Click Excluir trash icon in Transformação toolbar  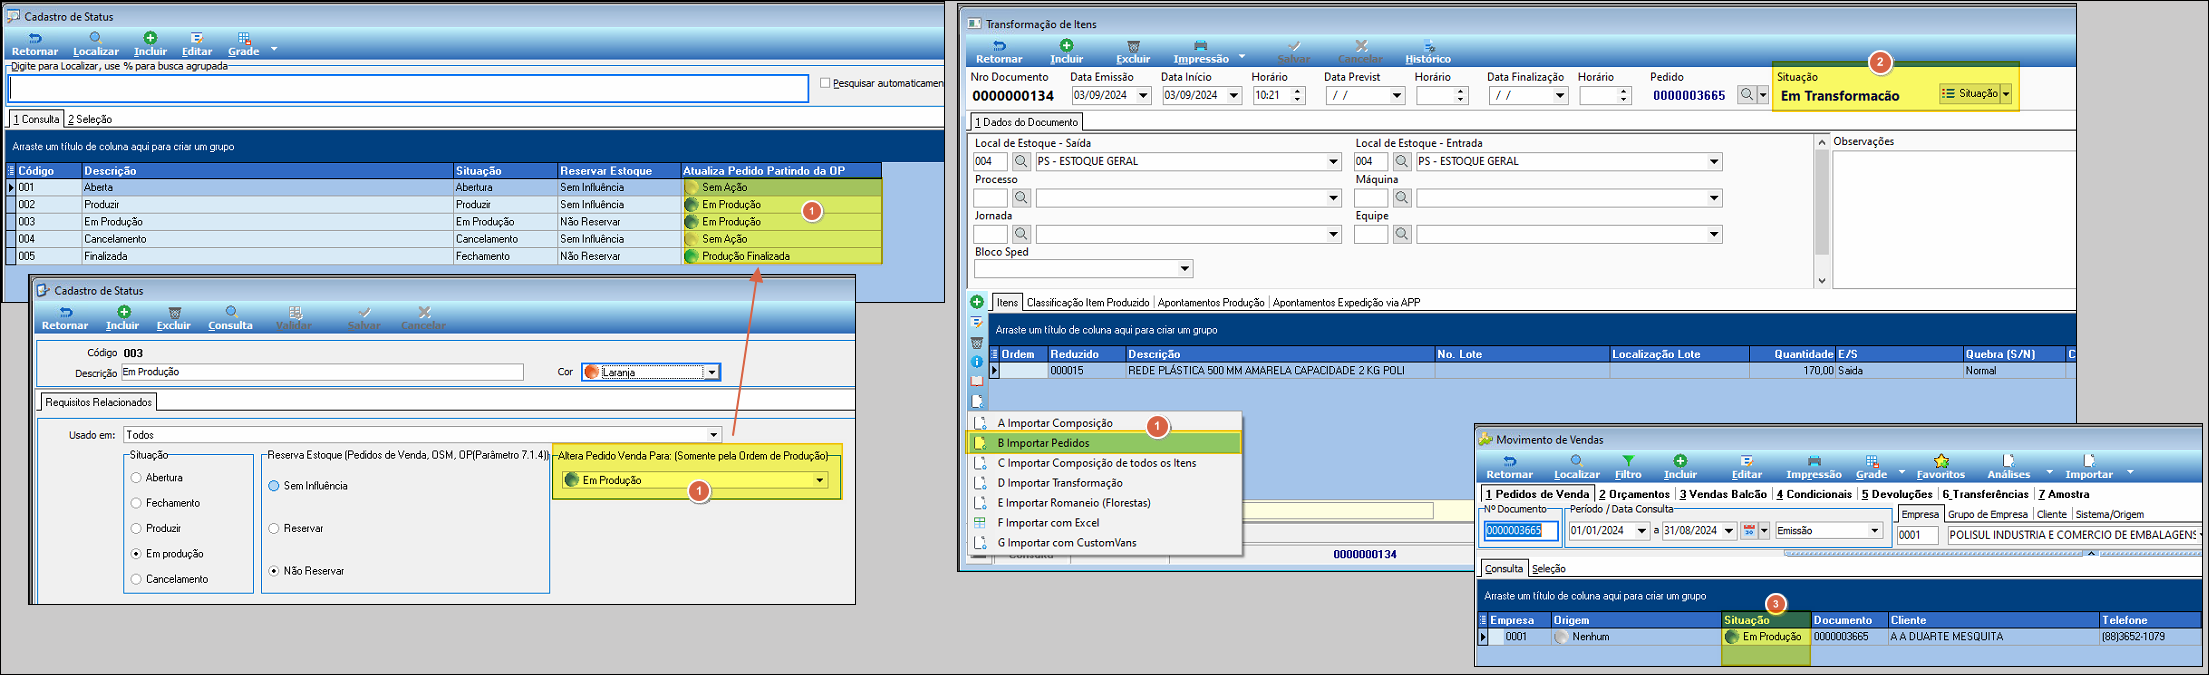point(1133,47)
